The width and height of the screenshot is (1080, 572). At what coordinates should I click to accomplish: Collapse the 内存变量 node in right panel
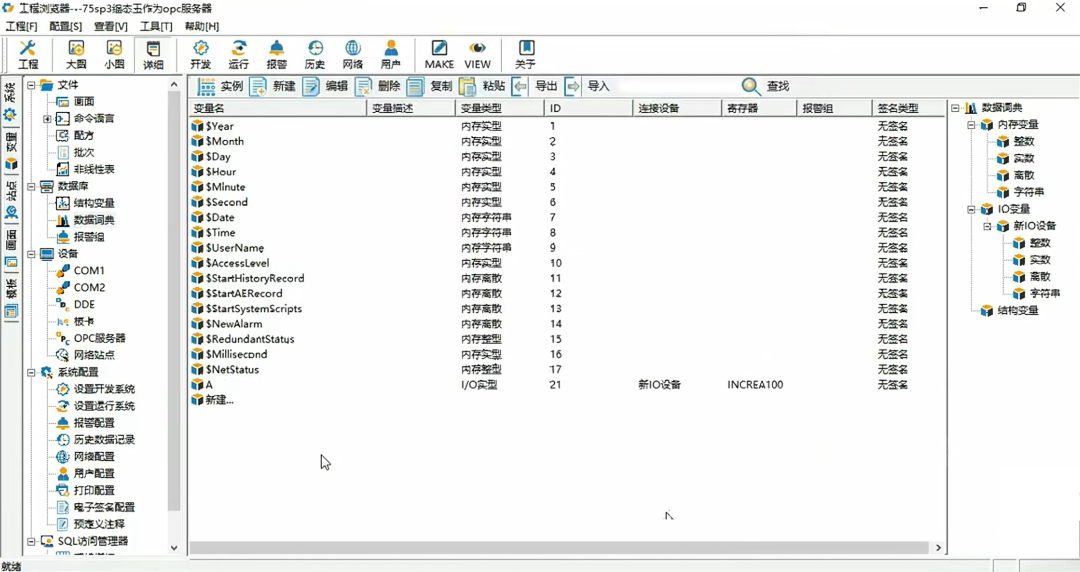click(x=971, y=125)
